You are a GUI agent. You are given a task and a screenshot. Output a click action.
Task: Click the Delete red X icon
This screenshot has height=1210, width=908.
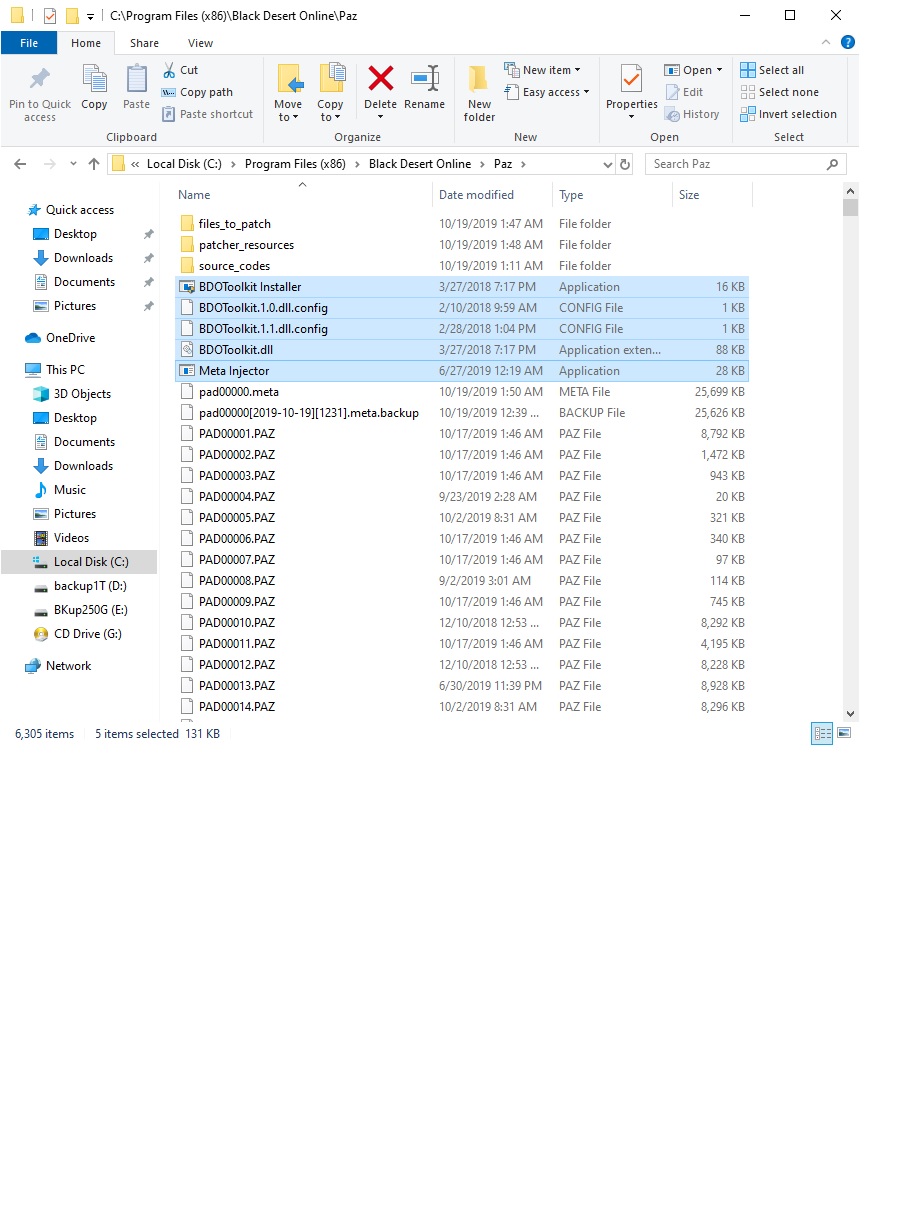tap(380, 80)
